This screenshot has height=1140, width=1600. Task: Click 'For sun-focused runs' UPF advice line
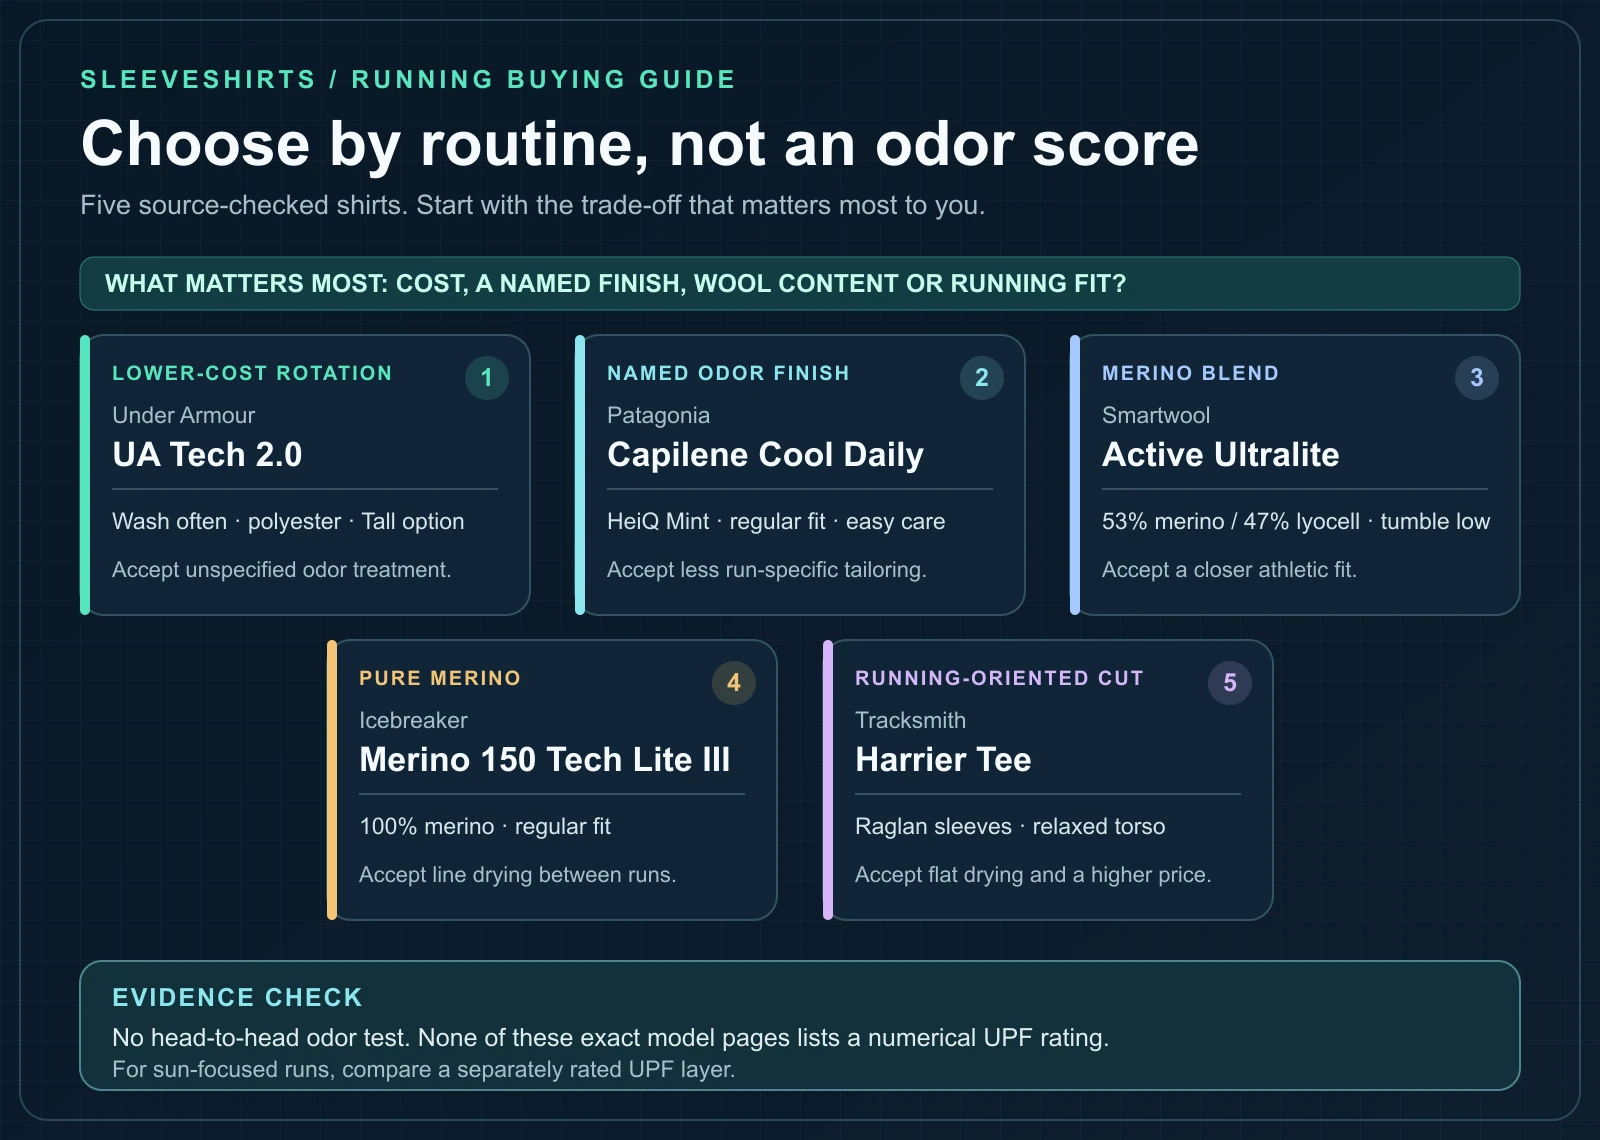[424, 1070]
